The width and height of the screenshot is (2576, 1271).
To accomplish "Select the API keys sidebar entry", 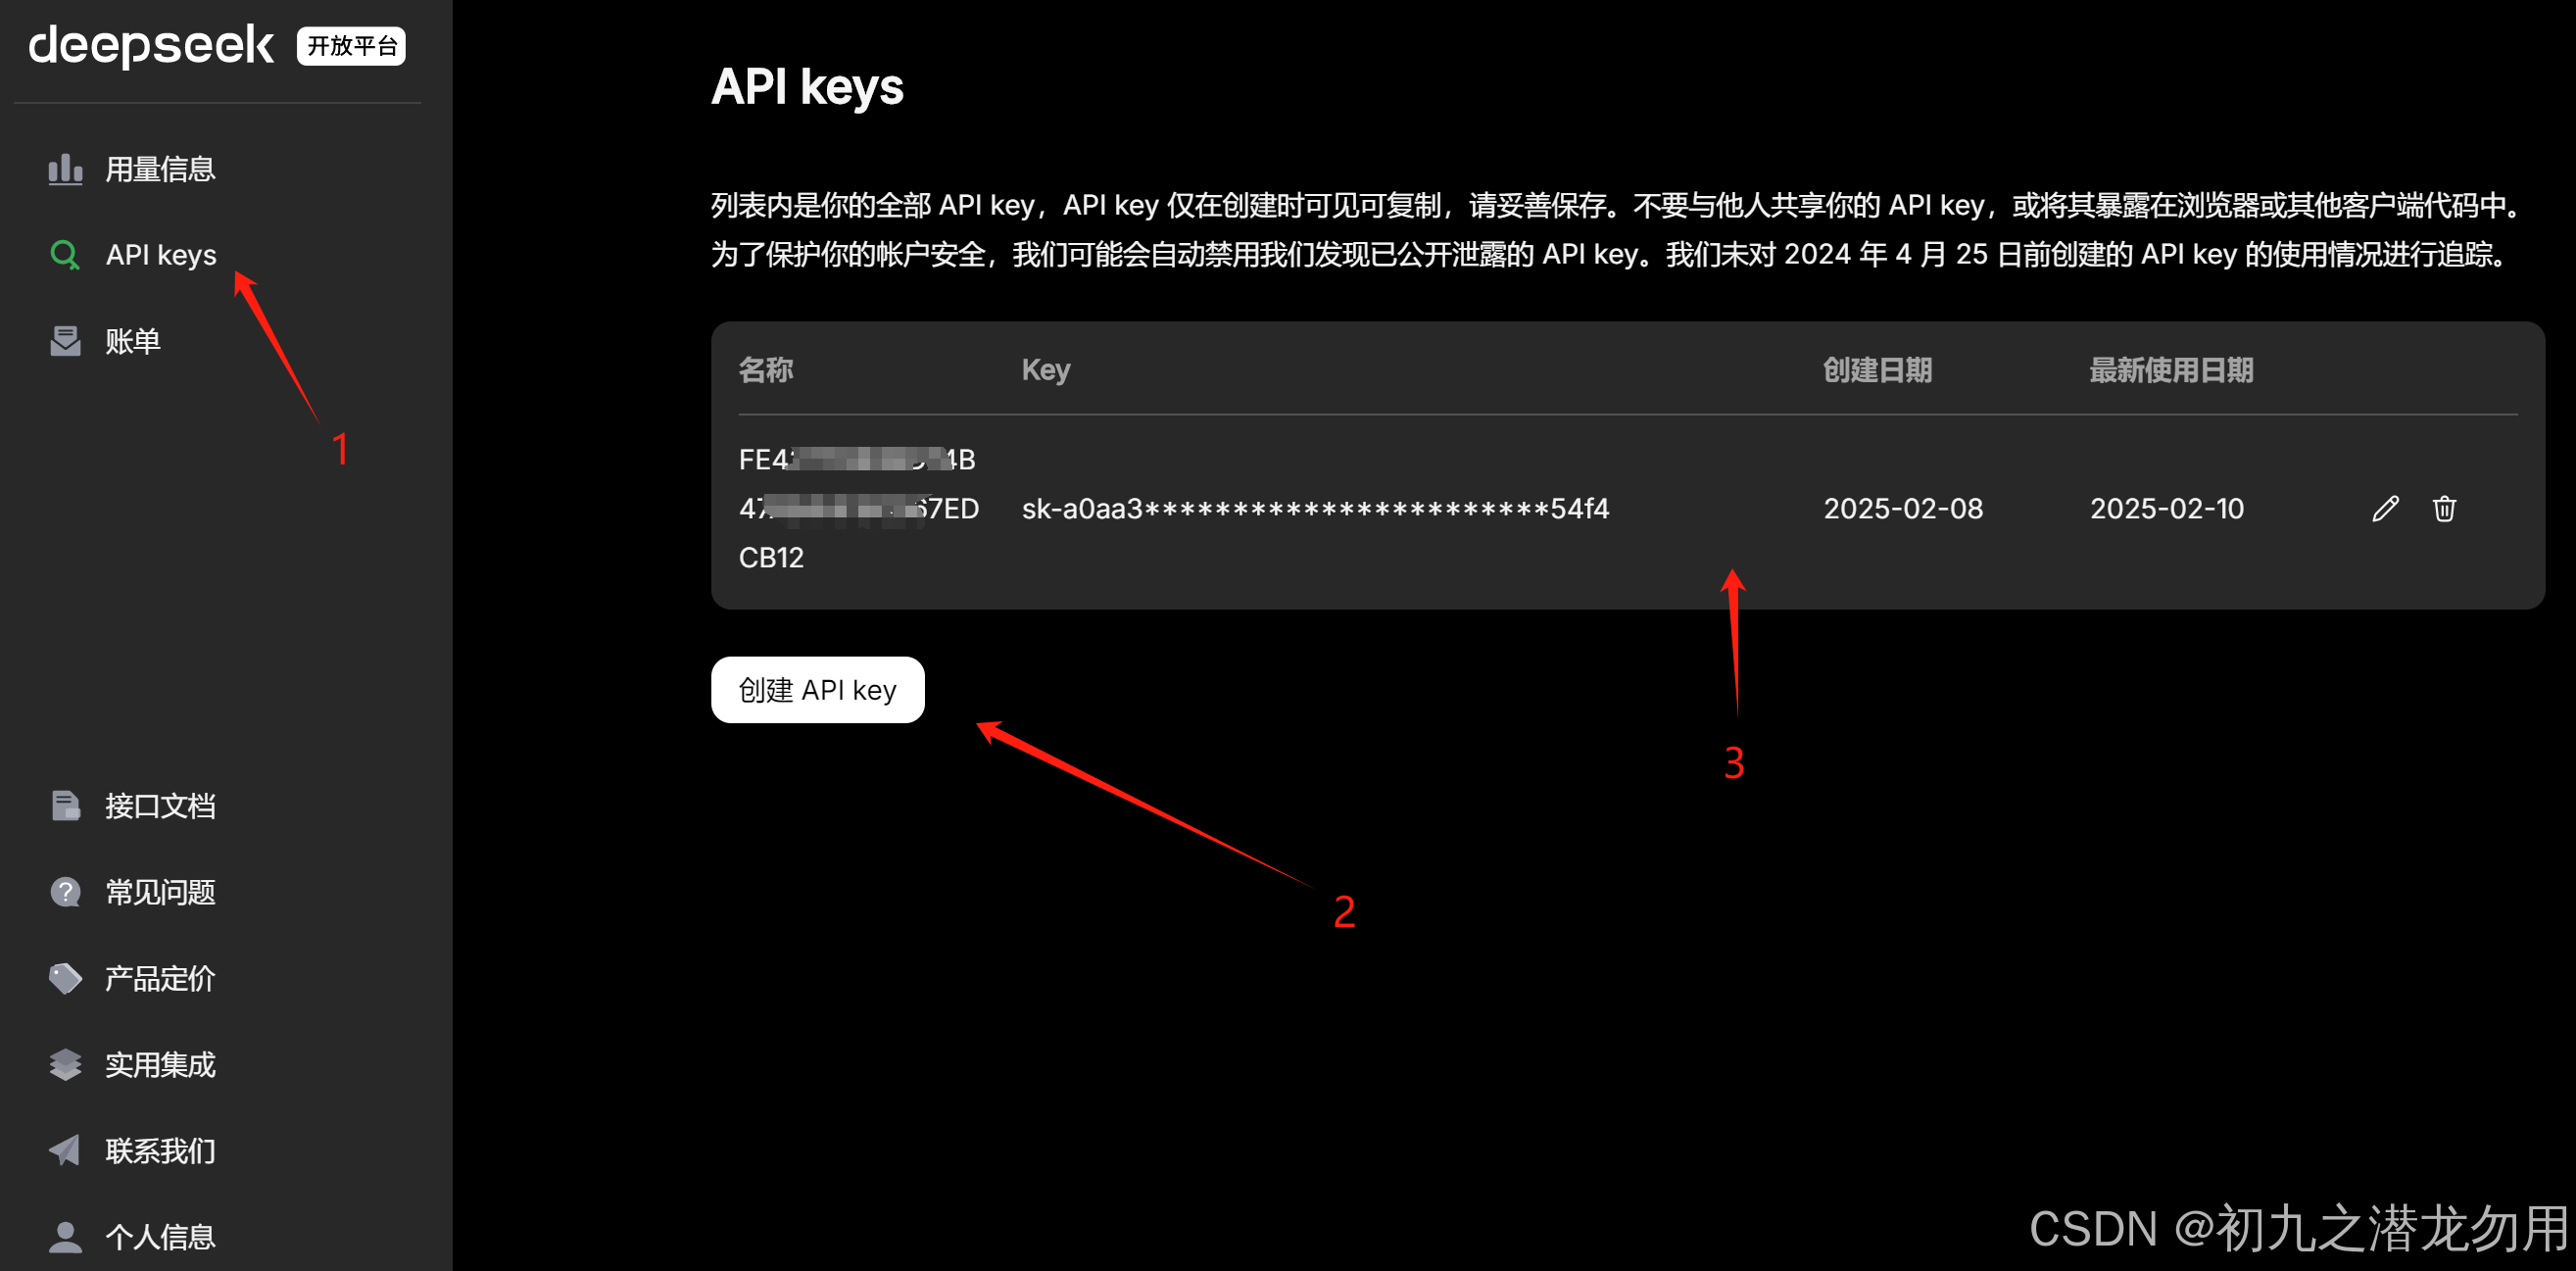I will (x=161, y=255).
